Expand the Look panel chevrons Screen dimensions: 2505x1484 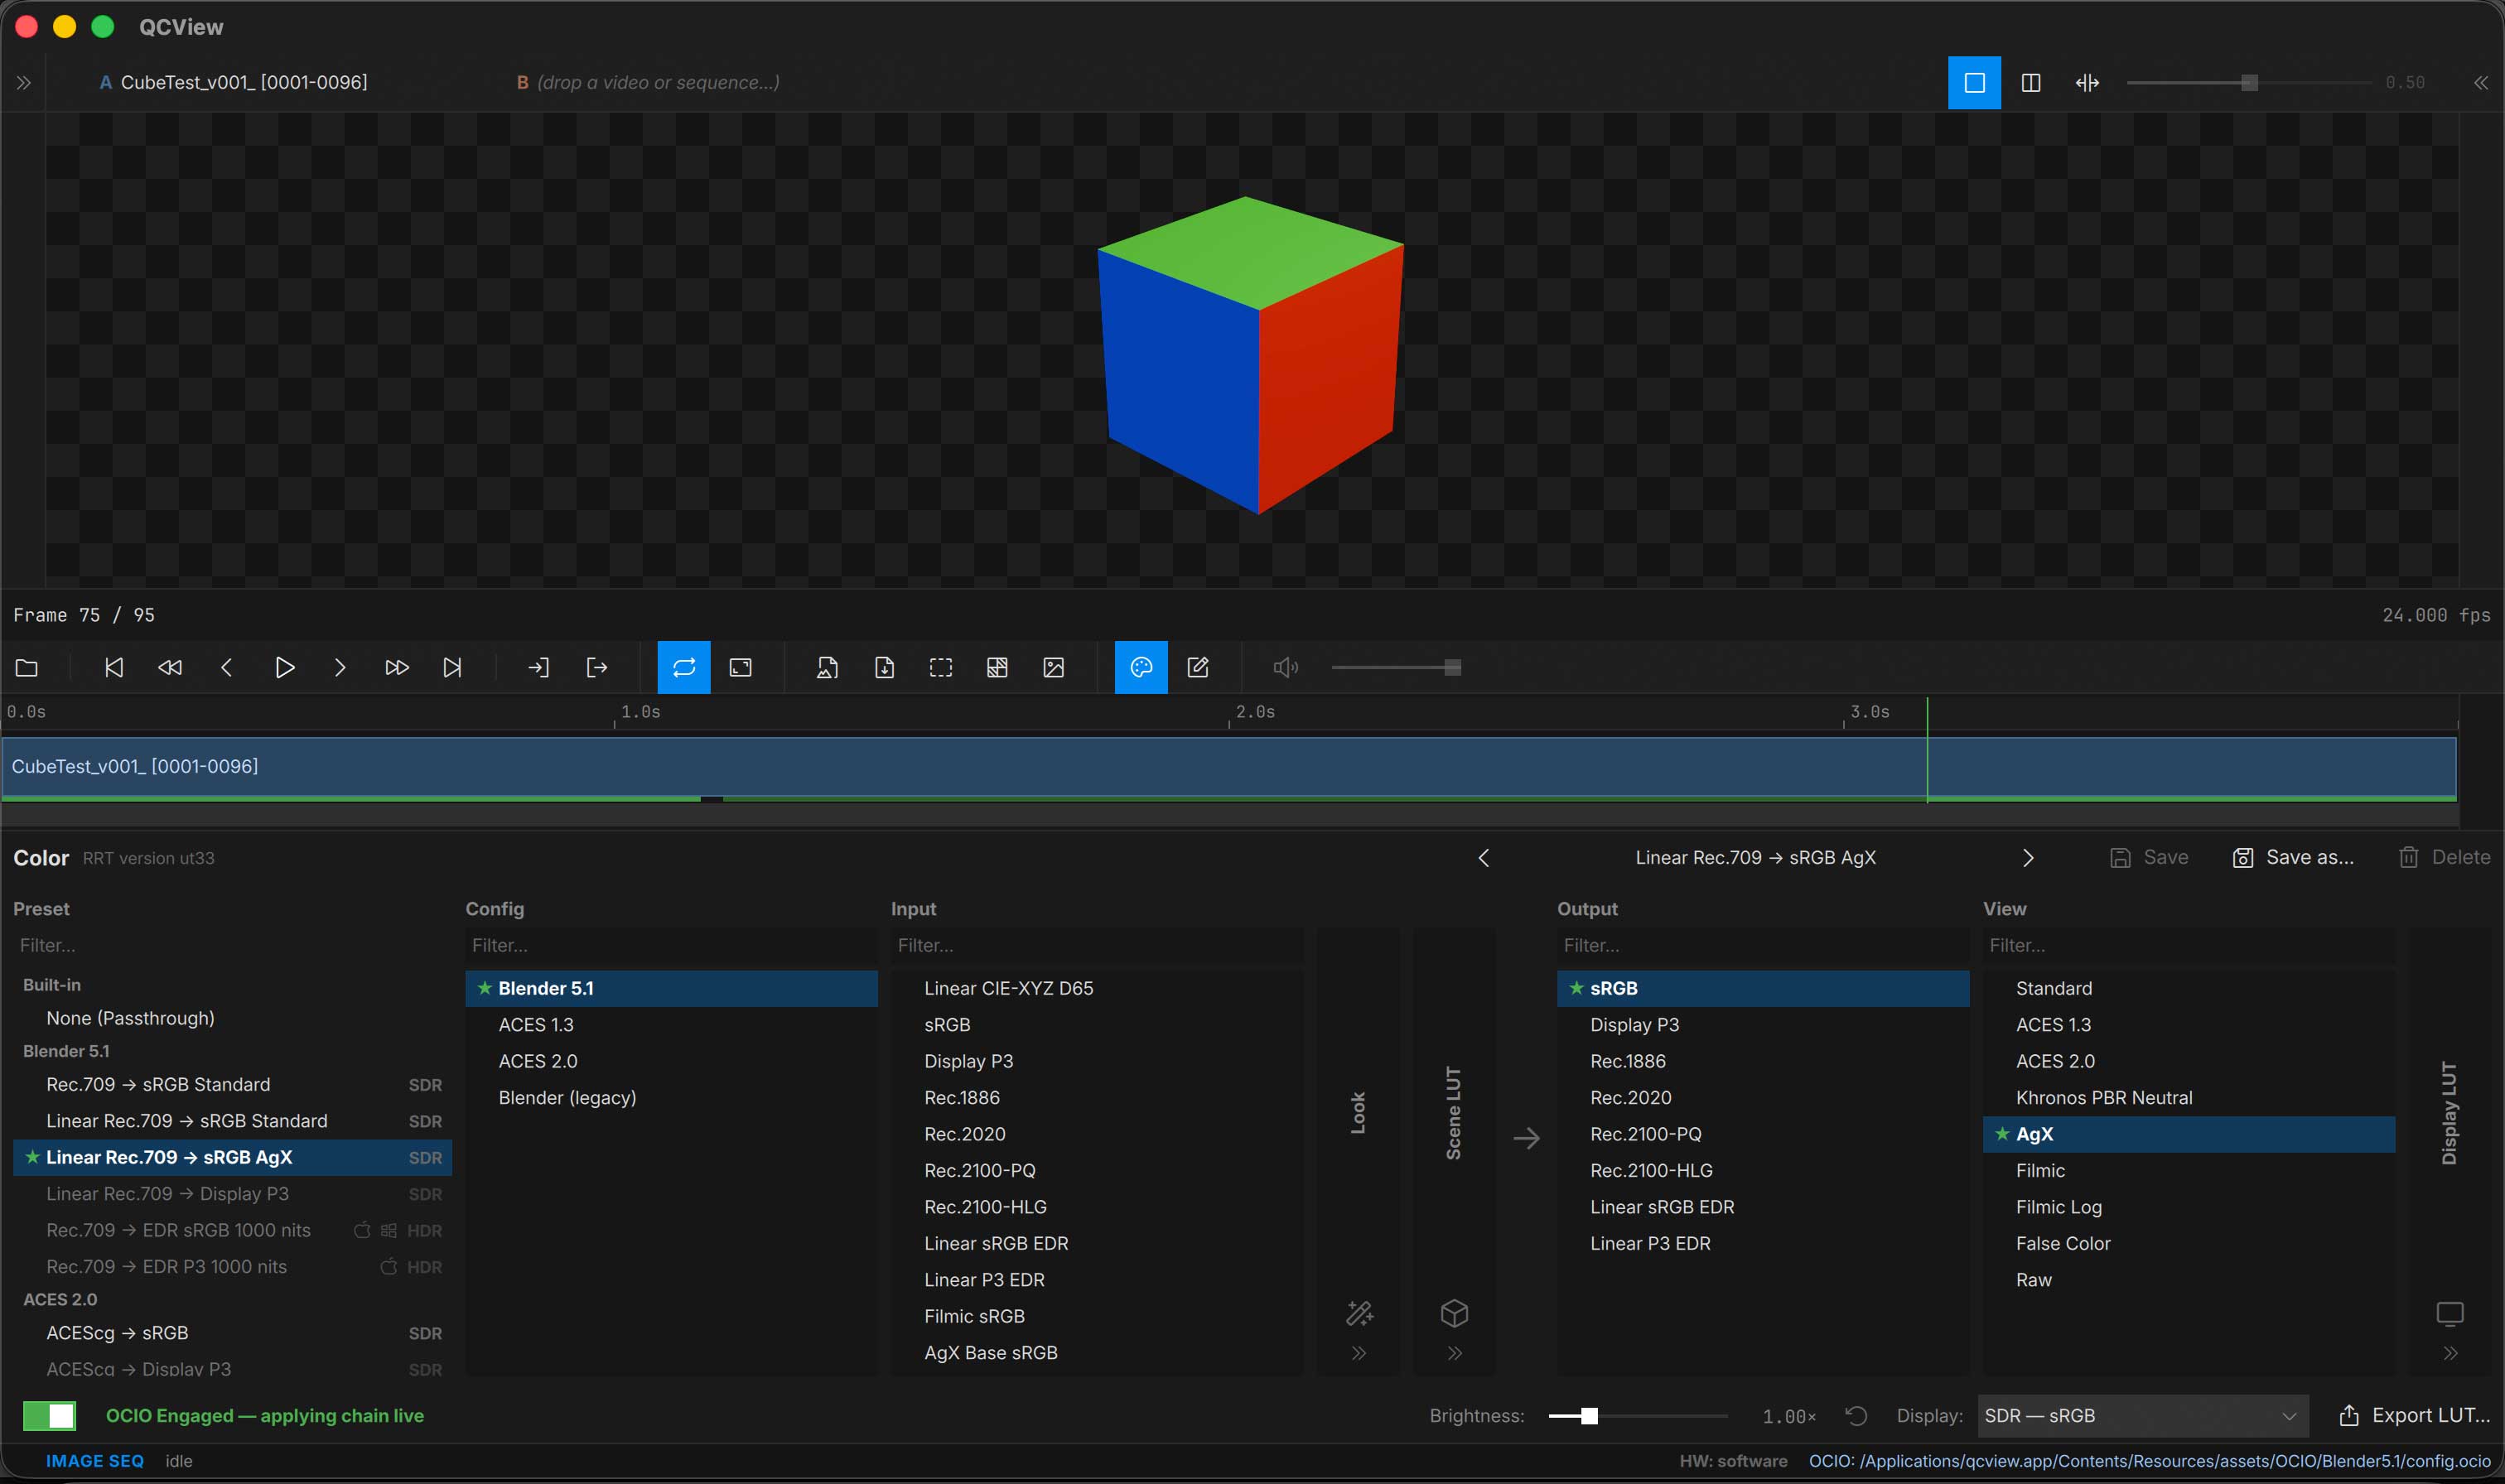(1359, 1354)
